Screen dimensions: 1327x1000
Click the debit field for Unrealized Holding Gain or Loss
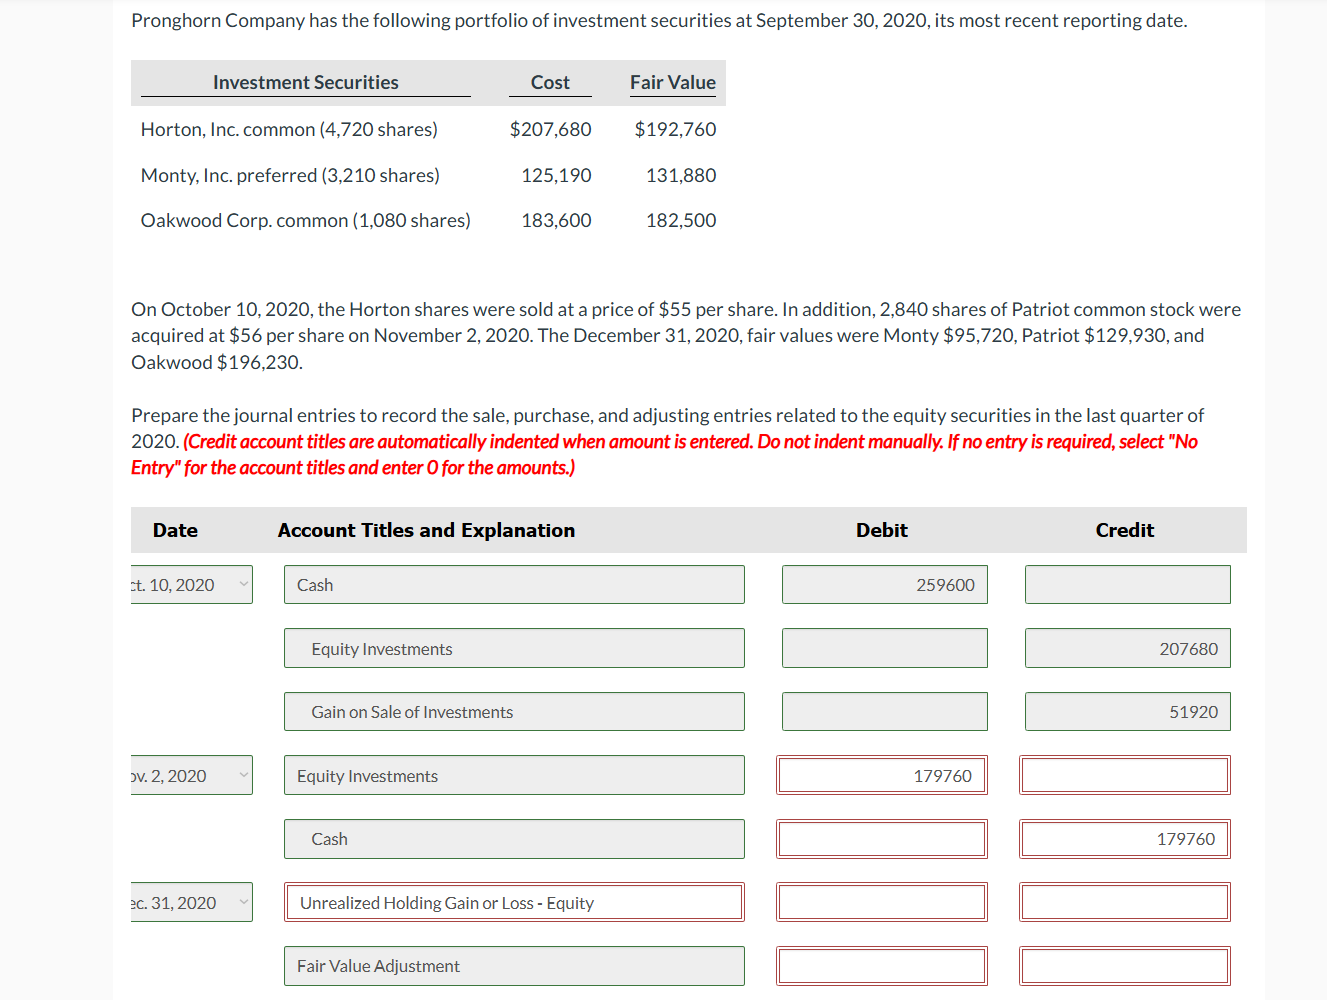[882, 903]
